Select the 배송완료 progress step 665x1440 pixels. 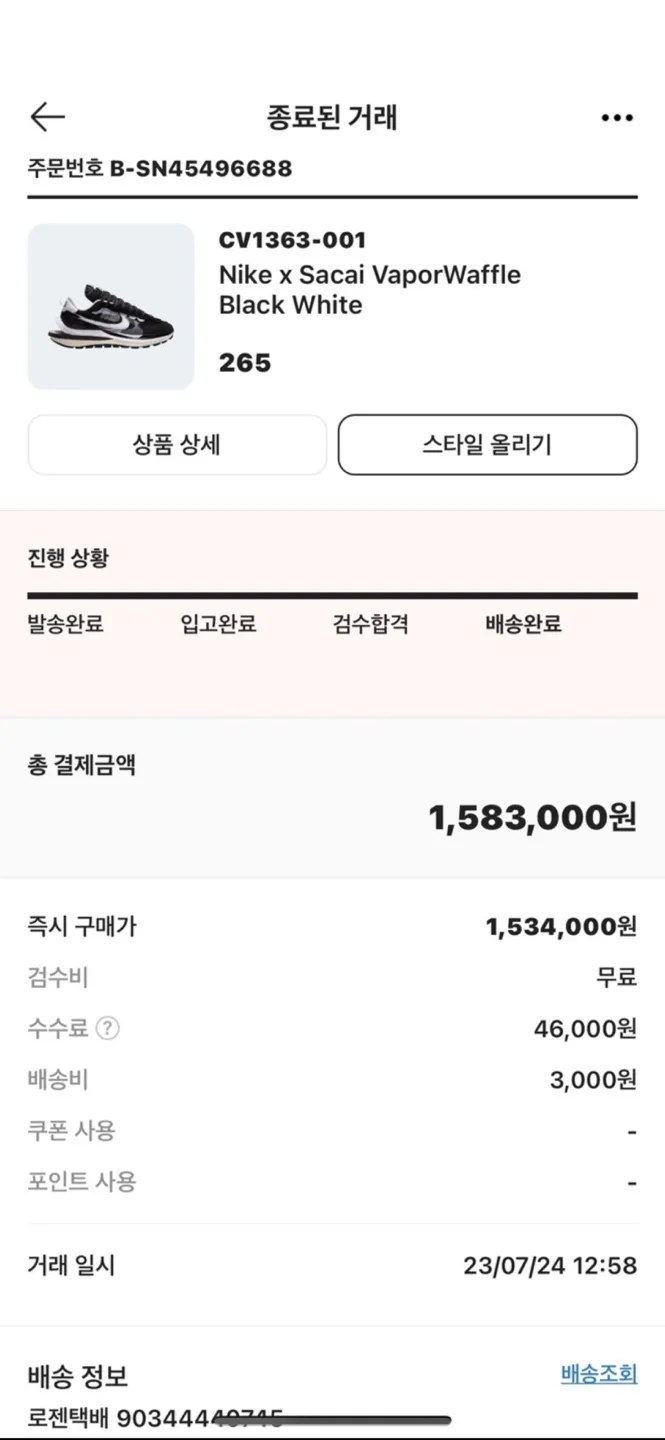click(x=523, y=624)
